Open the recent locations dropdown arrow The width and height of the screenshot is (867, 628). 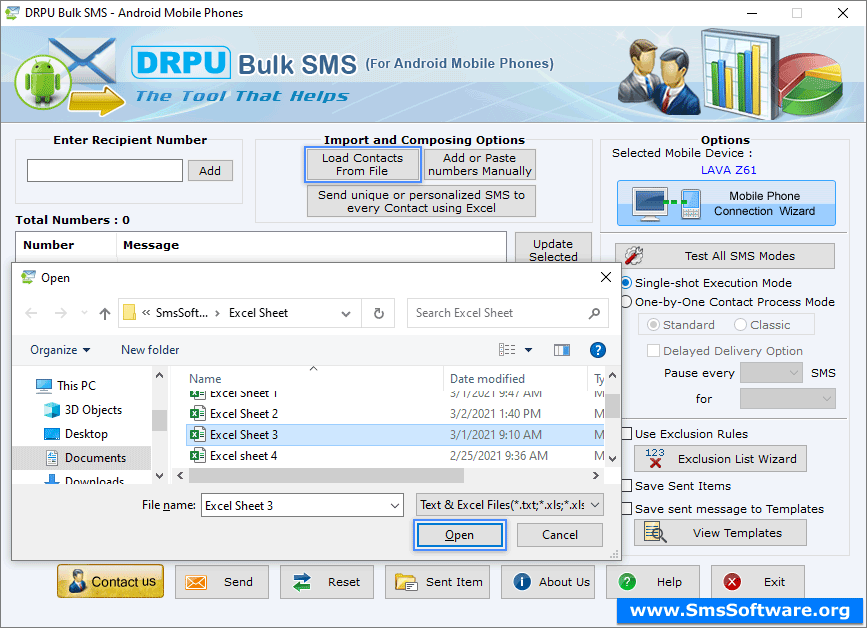tap(84, 313)
